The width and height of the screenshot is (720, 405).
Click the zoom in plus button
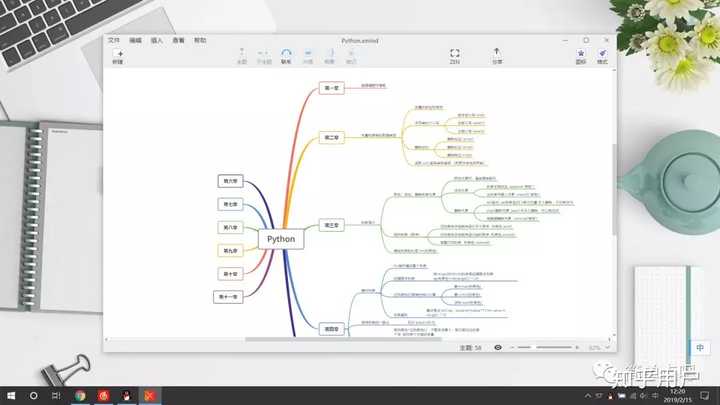(577, 348)
